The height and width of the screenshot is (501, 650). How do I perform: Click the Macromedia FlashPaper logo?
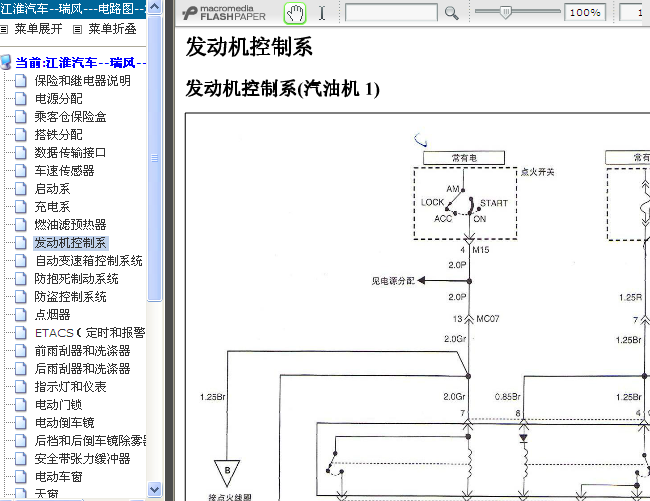tap(227, 13)
